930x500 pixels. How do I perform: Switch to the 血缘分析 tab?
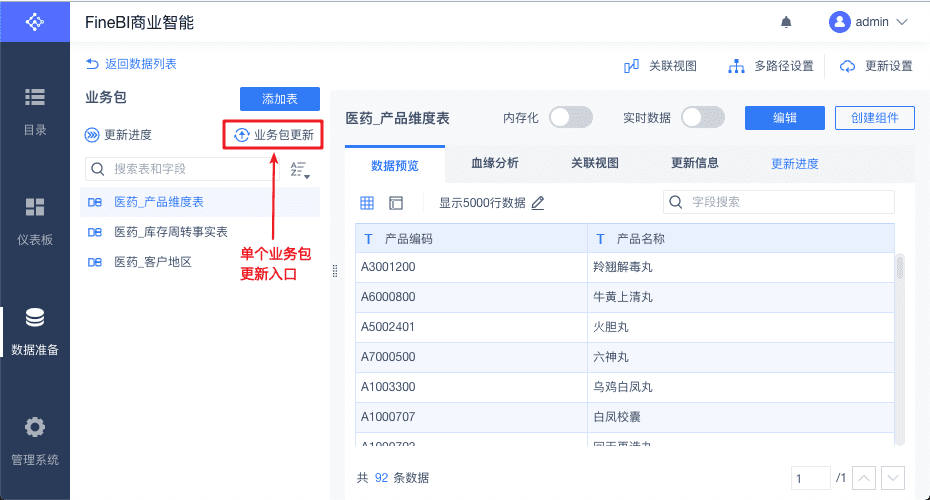[494, 163]
